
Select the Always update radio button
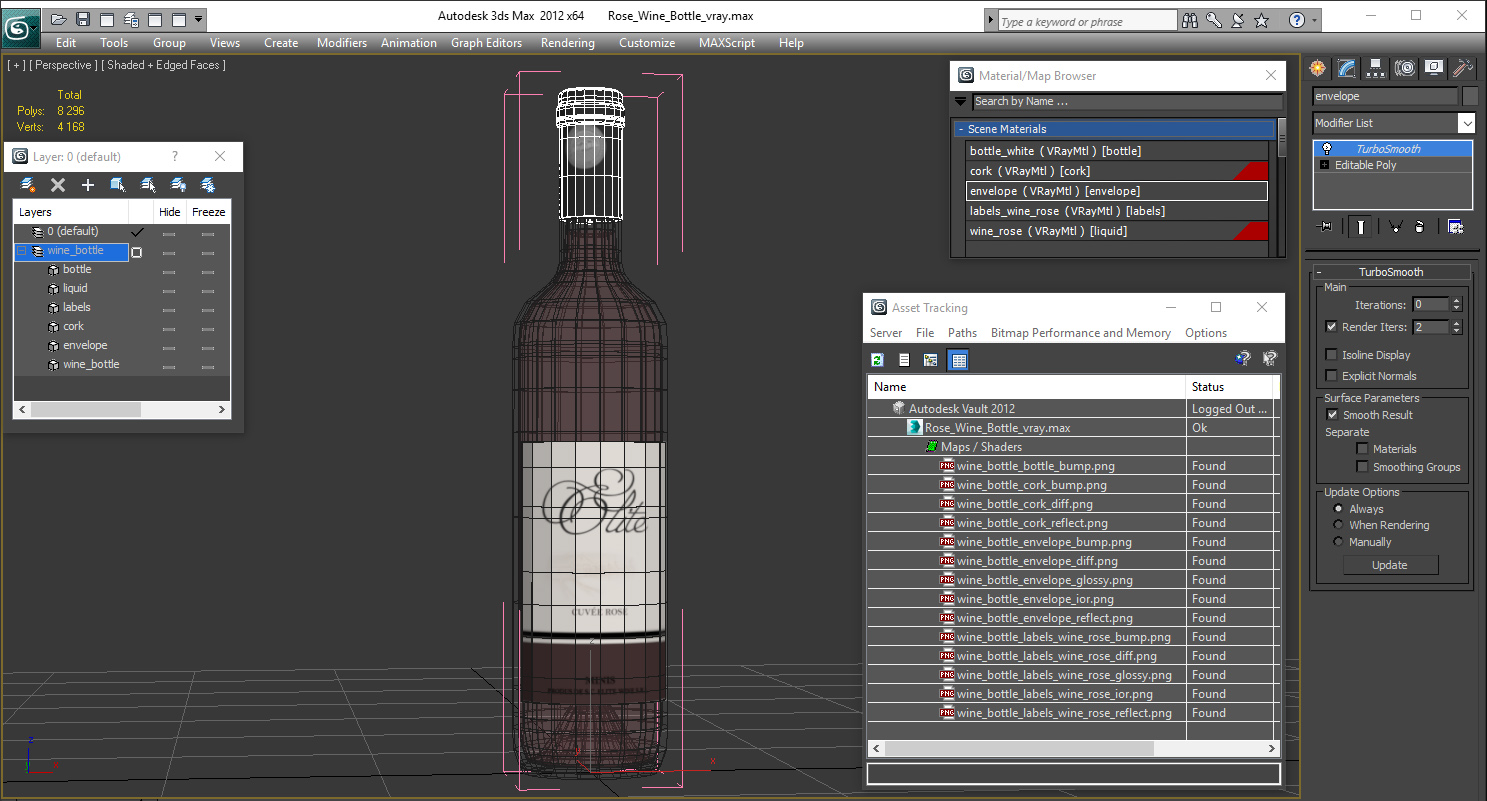pos(1339,509)
